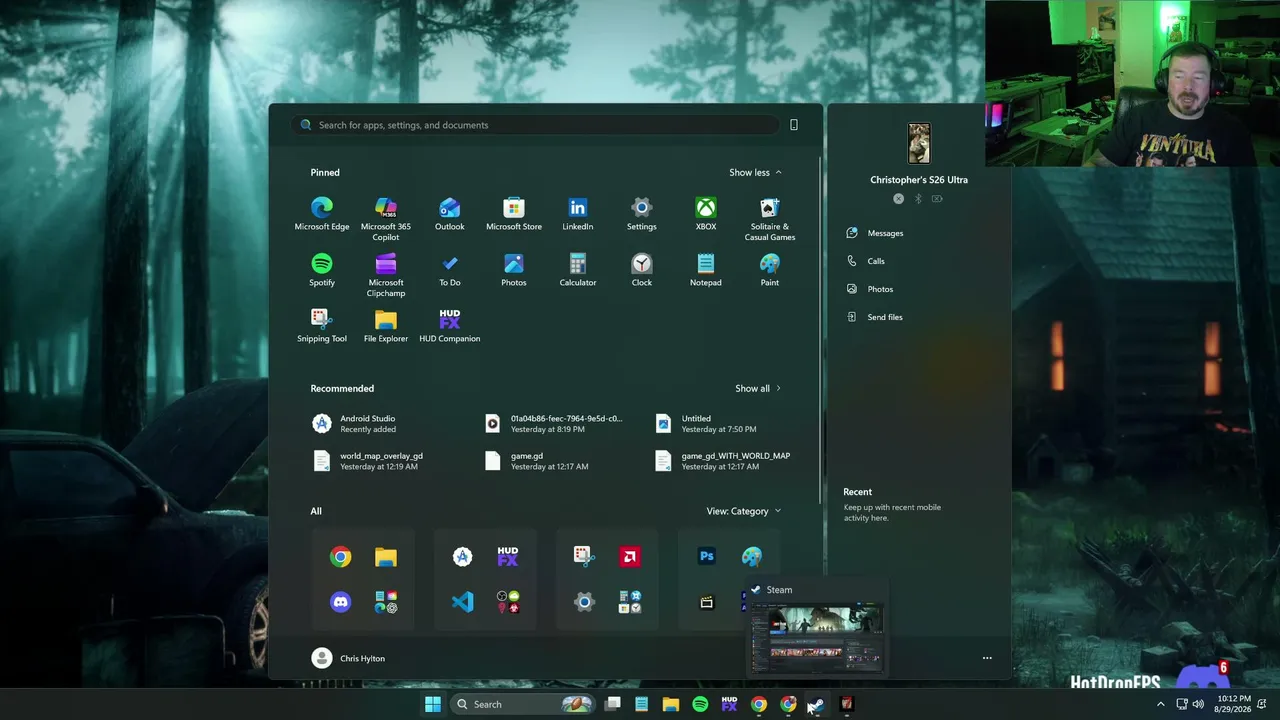
Task: Expand Recommended with Show all
Action: click(x=758, y=388)
